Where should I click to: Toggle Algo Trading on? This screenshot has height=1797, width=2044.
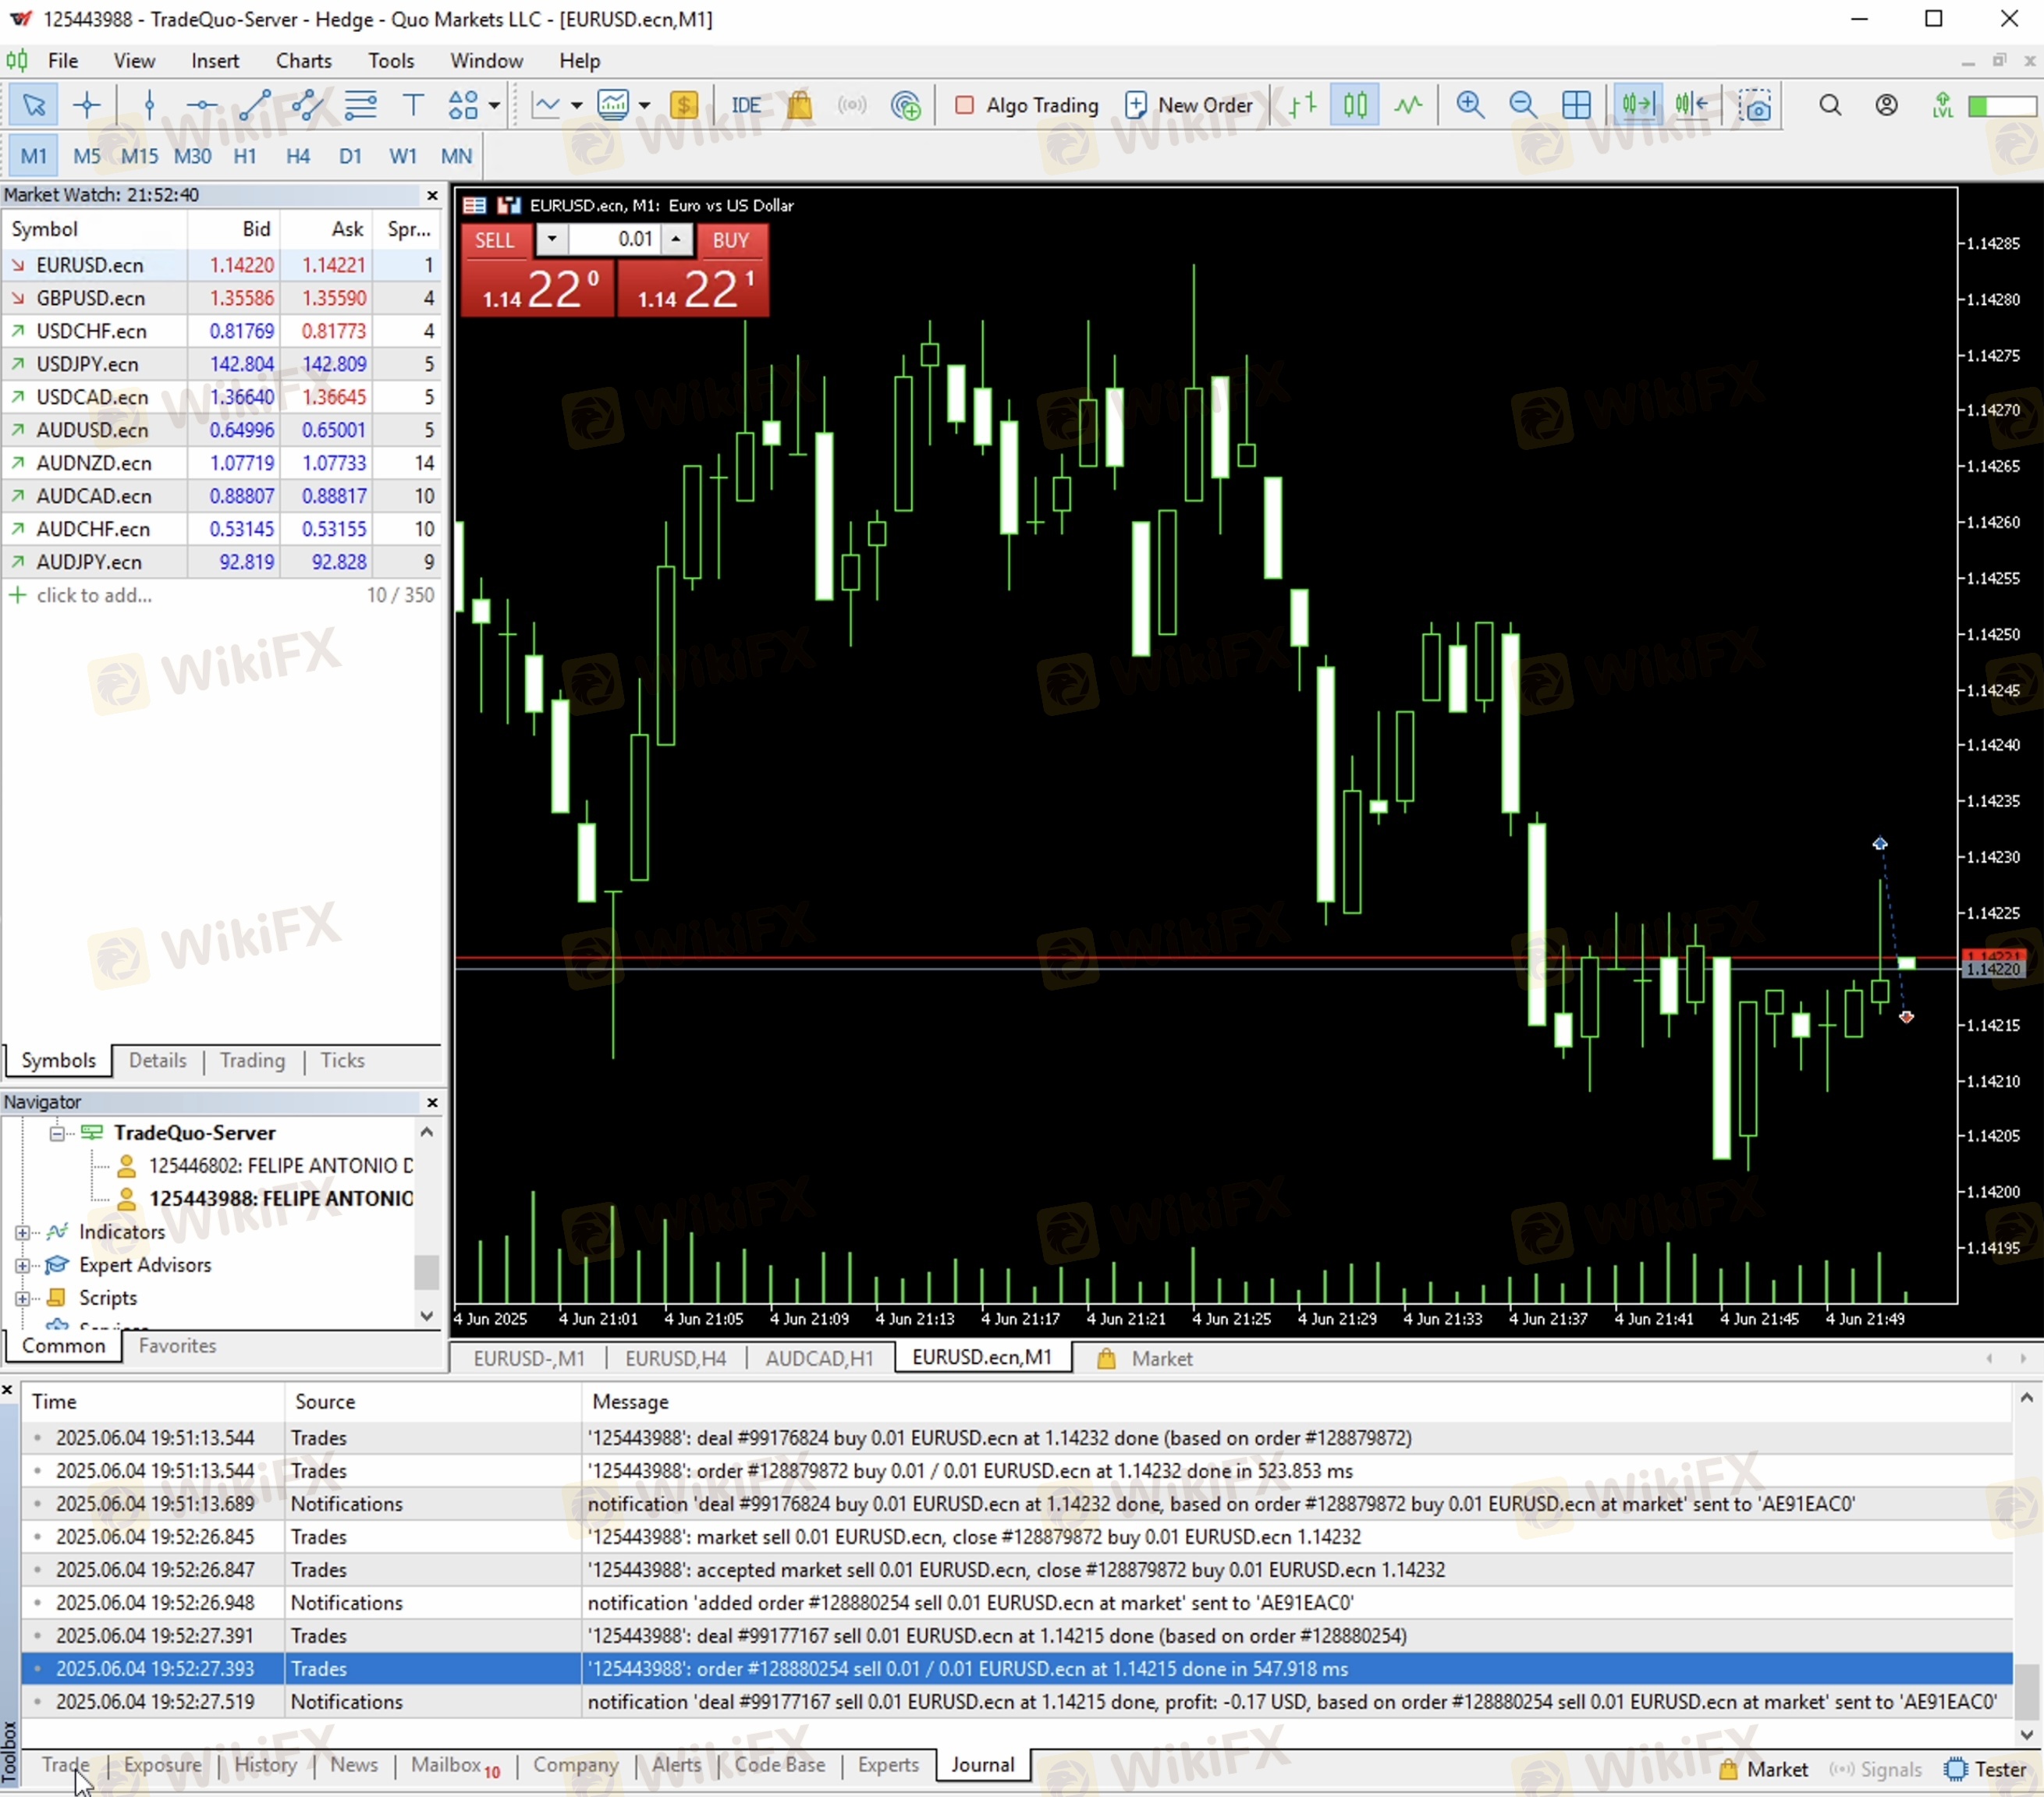[x=1026, y=105]
